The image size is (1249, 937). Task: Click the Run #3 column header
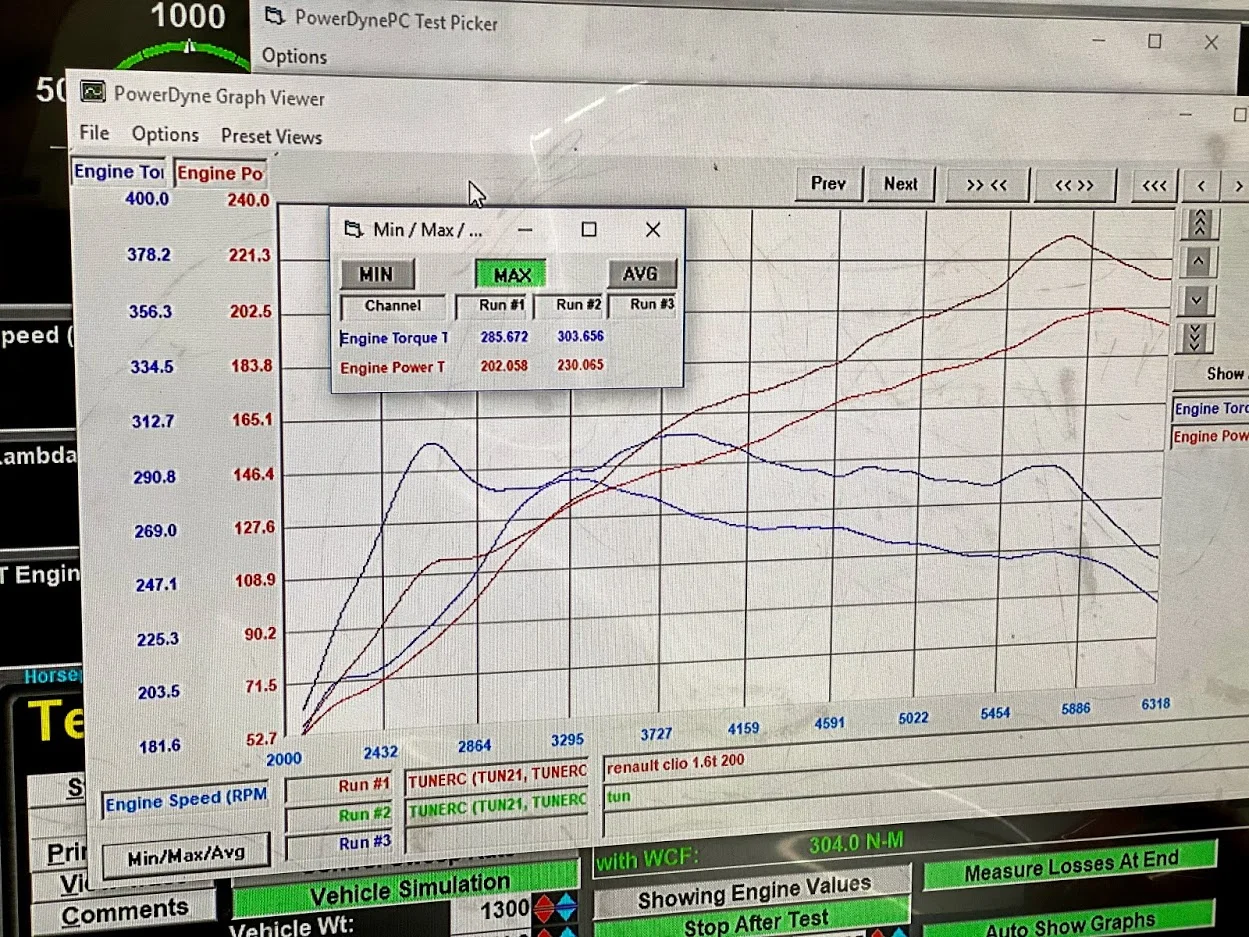coord(643,304)
